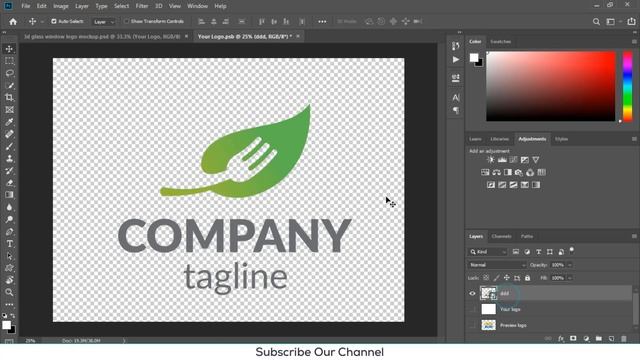Open Layers panel options menu
The height and width of the screenshot is (360, 640).
click(x=634, y=236)
